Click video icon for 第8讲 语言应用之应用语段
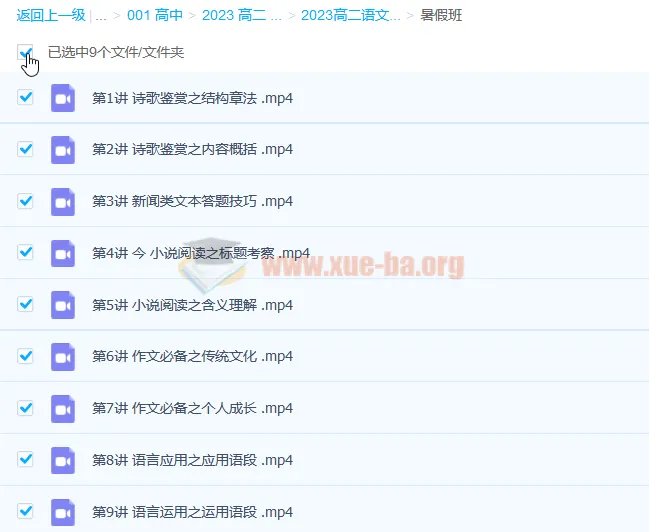Viewport: 649px width, 532px height. tap(63, 460)
